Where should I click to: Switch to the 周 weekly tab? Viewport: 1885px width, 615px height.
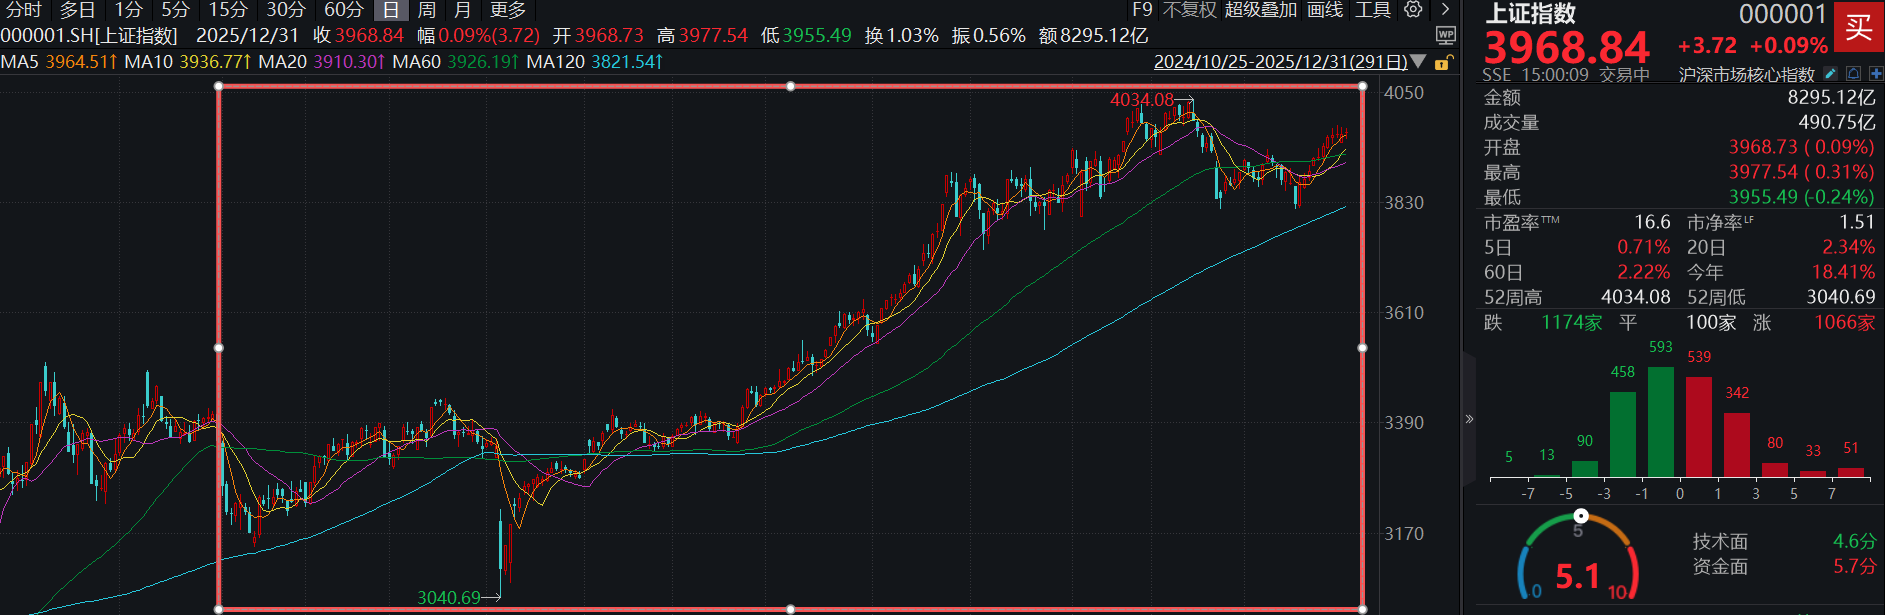427,10
